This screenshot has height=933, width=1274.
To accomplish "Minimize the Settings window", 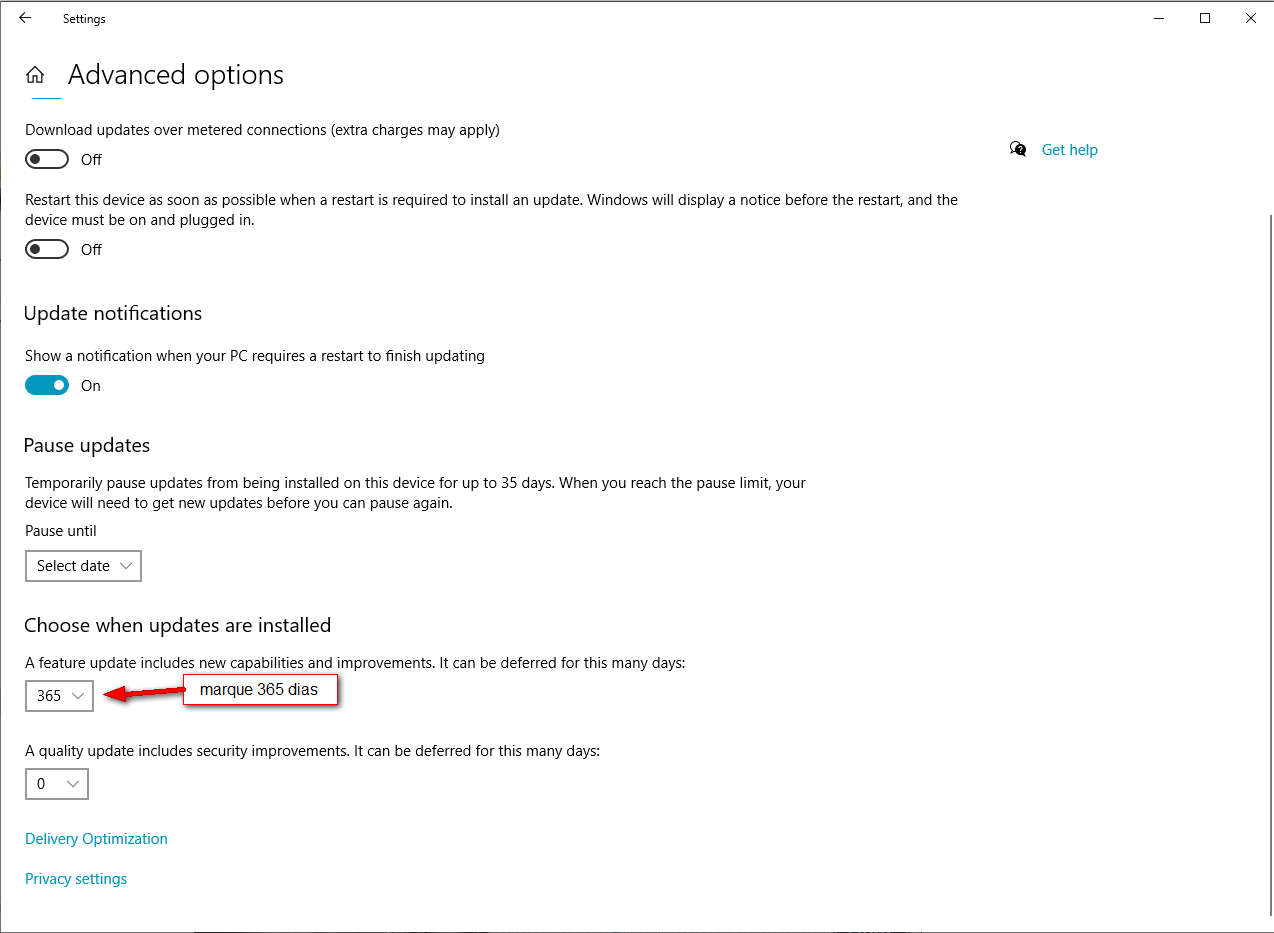I will (x=1159, y=18).
